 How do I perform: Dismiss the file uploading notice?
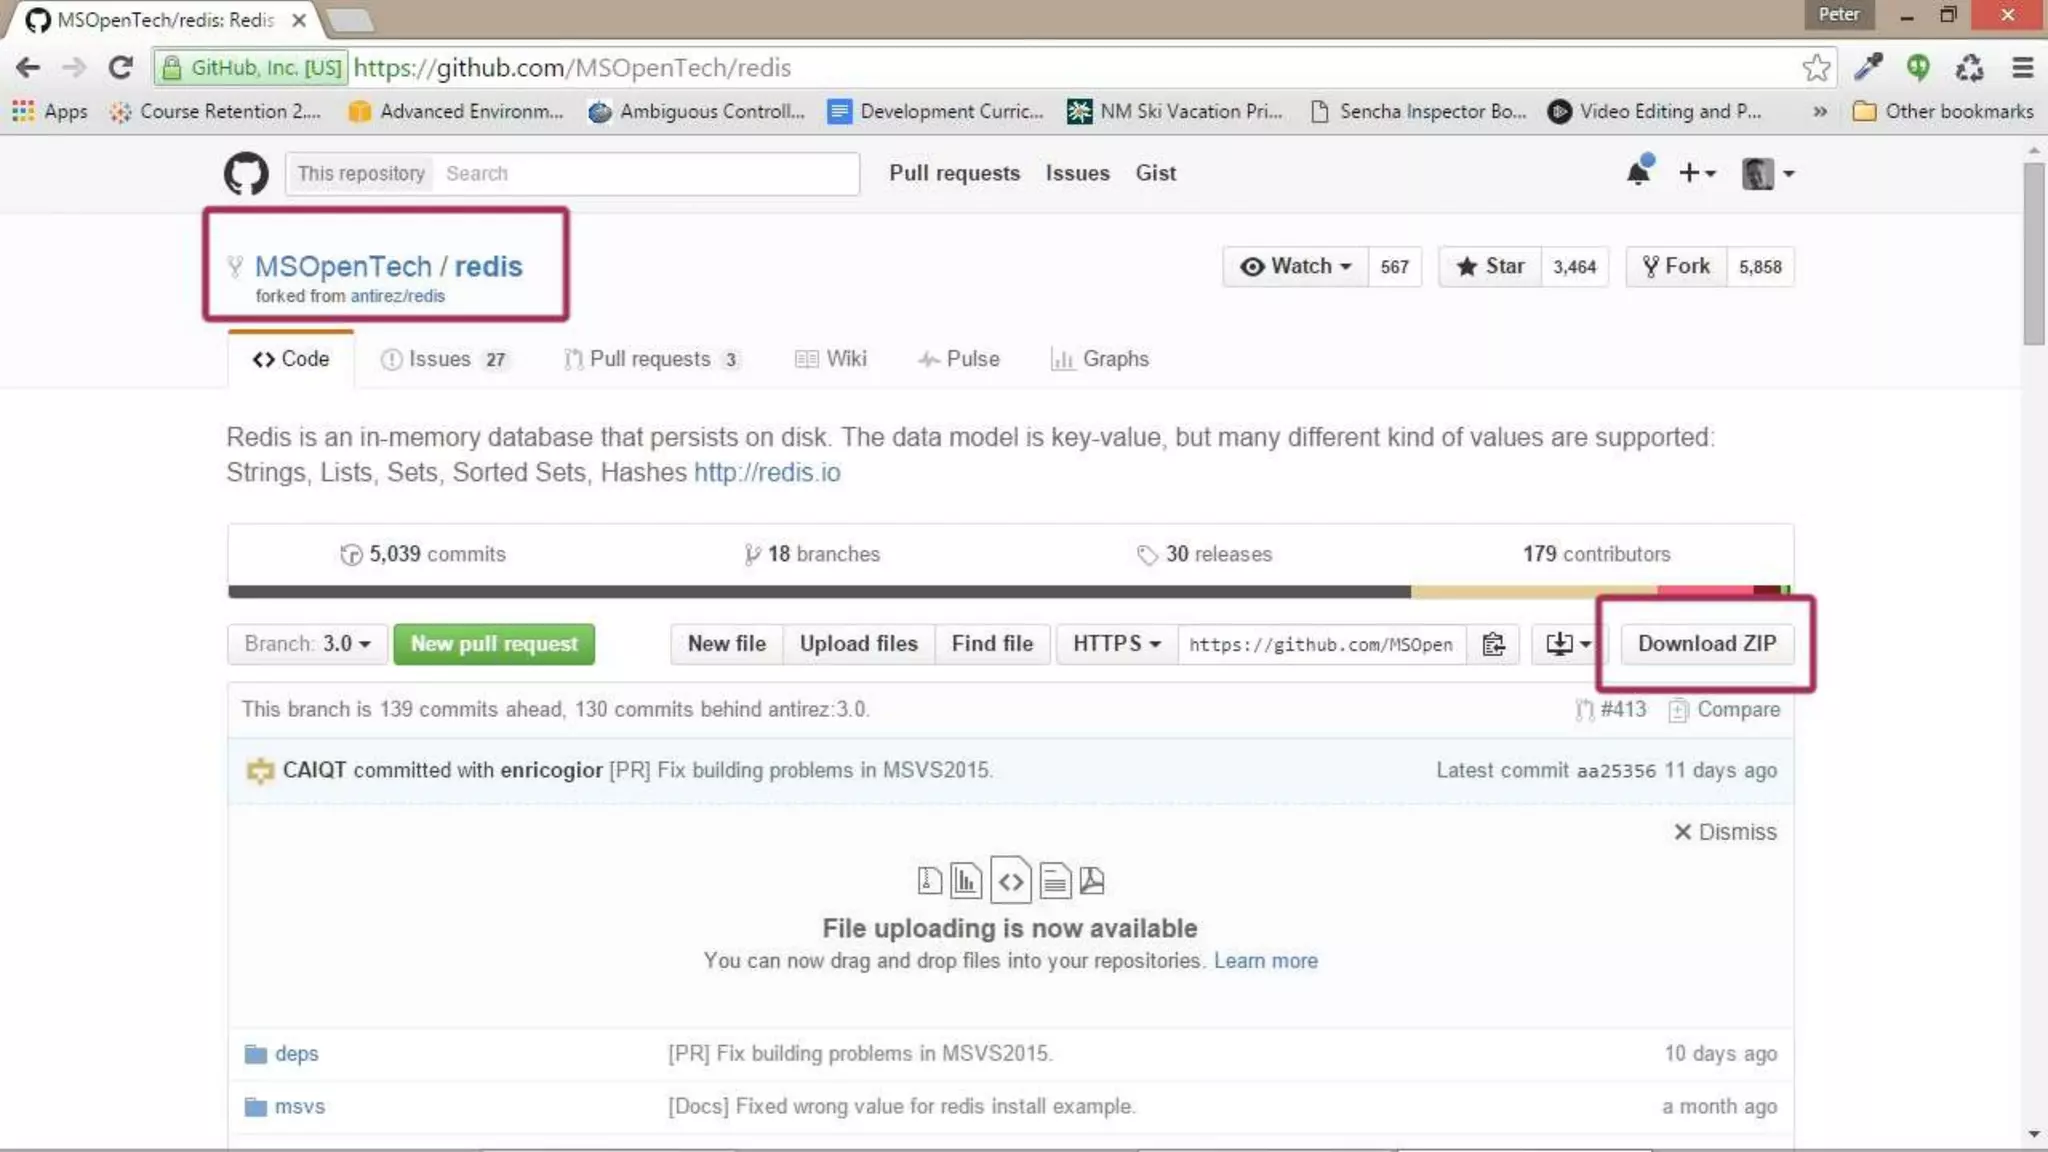click(x=1725, y=832)
